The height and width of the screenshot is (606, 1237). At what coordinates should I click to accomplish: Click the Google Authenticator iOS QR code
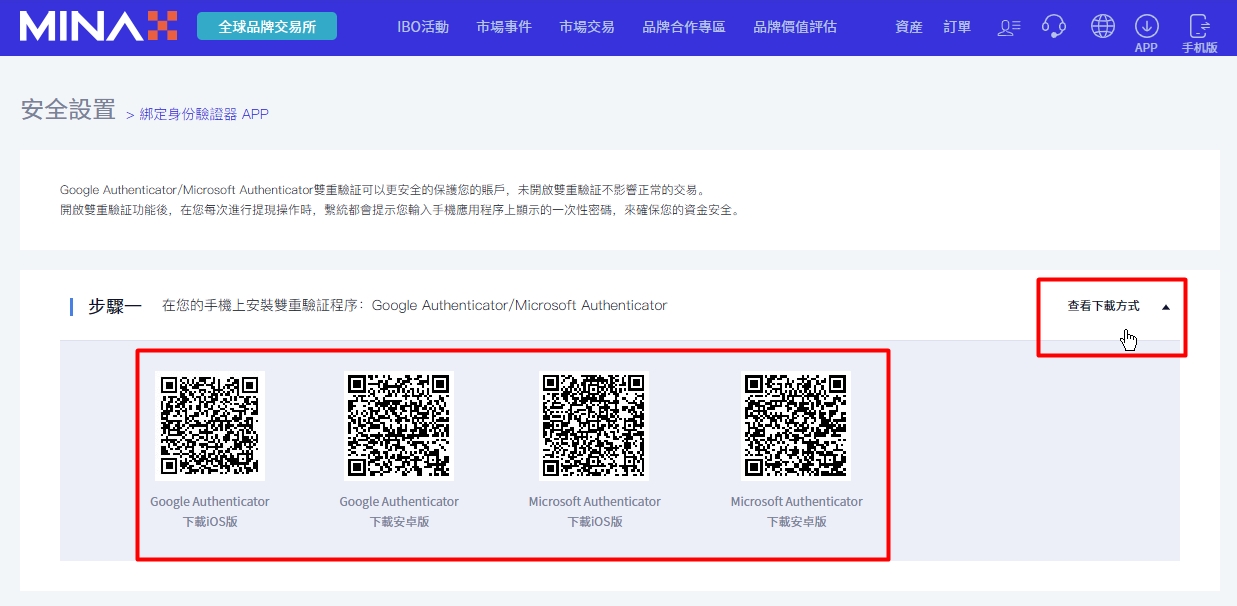click(x=210, y=426)
